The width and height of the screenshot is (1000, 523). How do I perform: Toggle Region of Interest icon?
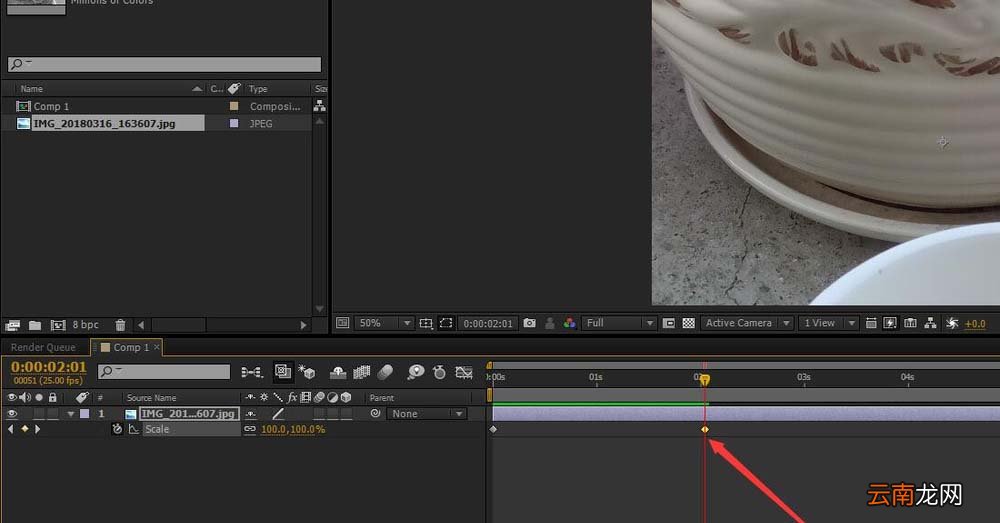(x=668, y=323)
